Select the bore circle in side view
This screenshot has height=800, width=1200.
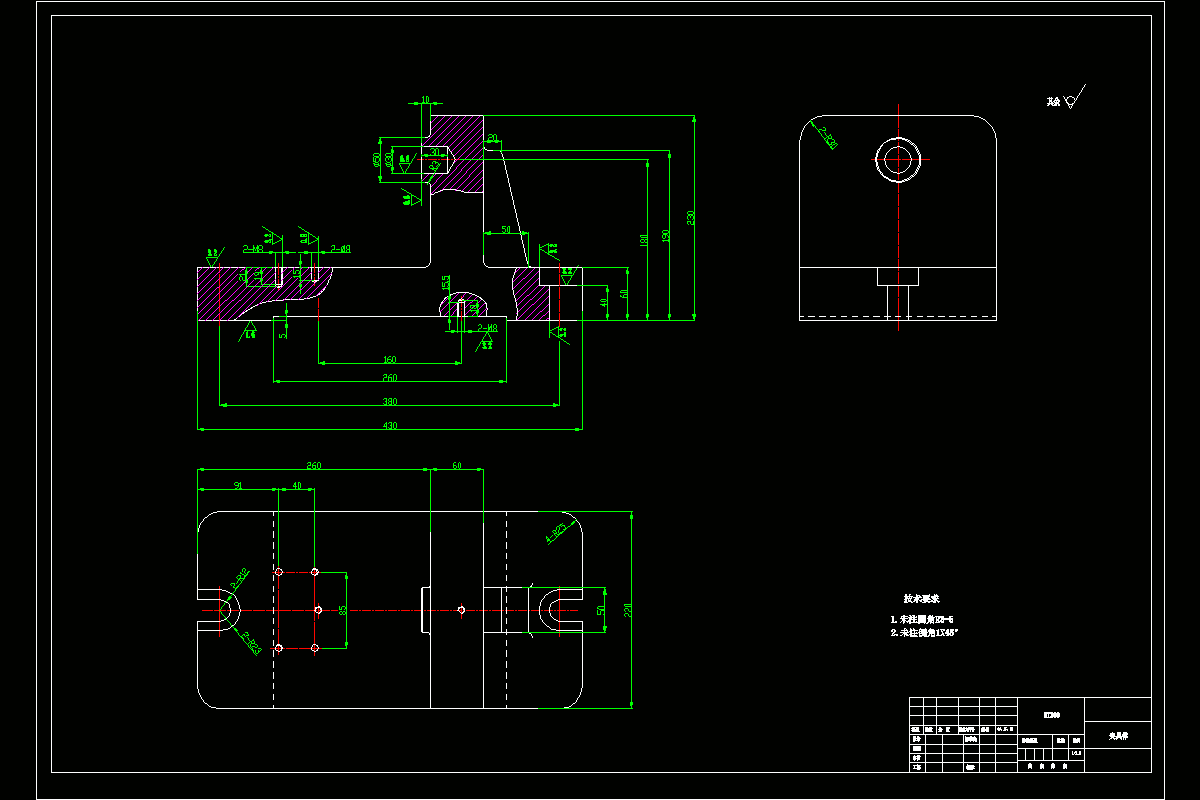coord(898,159)
